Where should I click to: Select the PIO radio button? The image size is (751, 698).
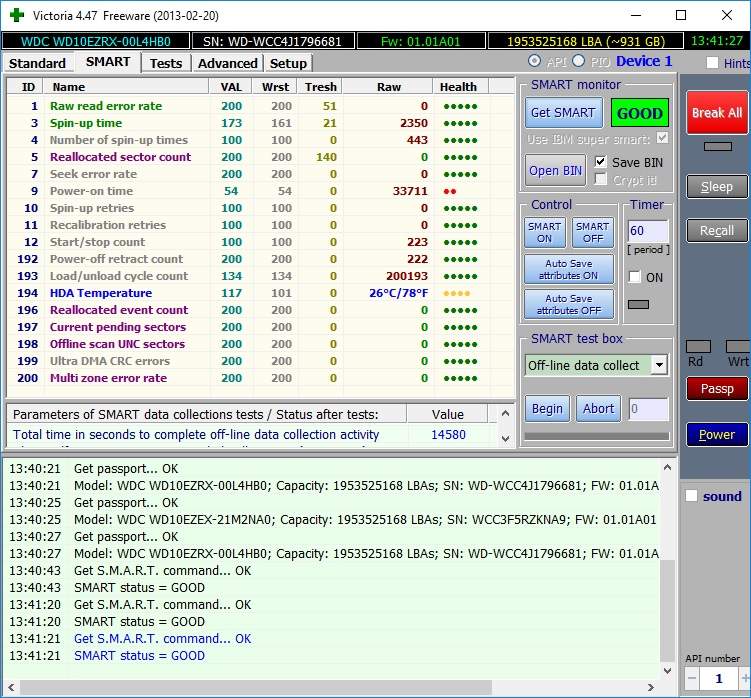579,61
